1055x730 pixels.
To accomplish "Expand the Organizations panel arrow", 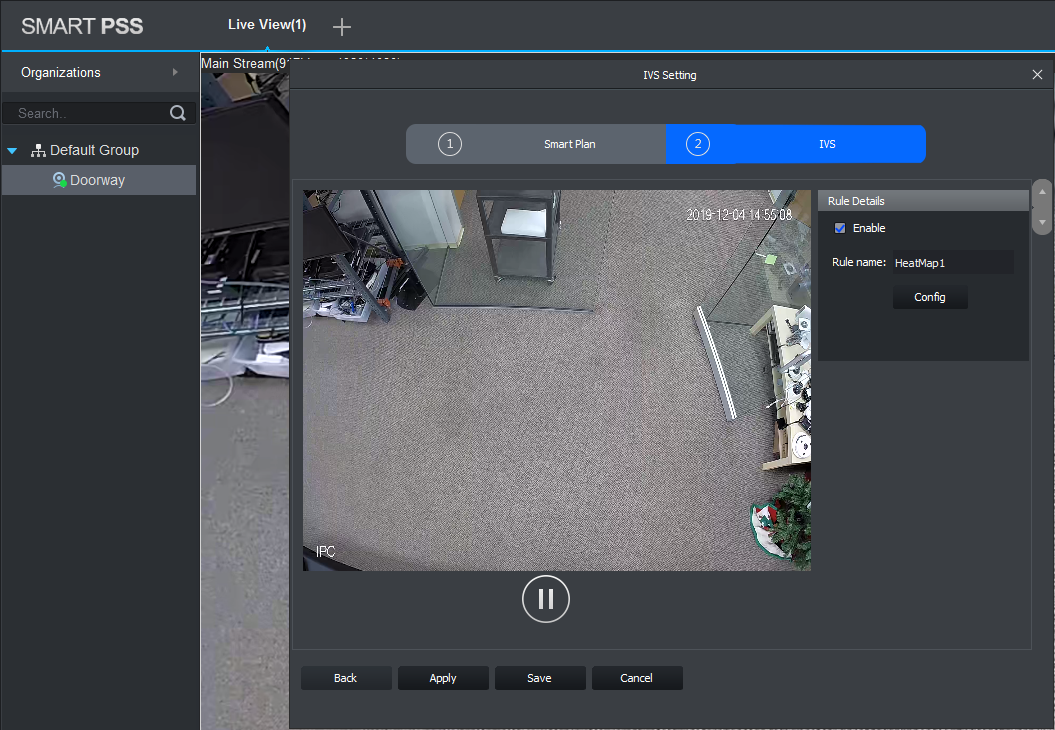I will coord(175,72).
